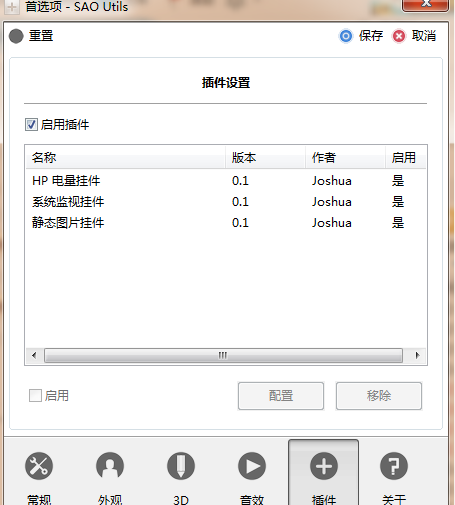
Task: Sort by the 版本 column header
Action: click(265, 157)
